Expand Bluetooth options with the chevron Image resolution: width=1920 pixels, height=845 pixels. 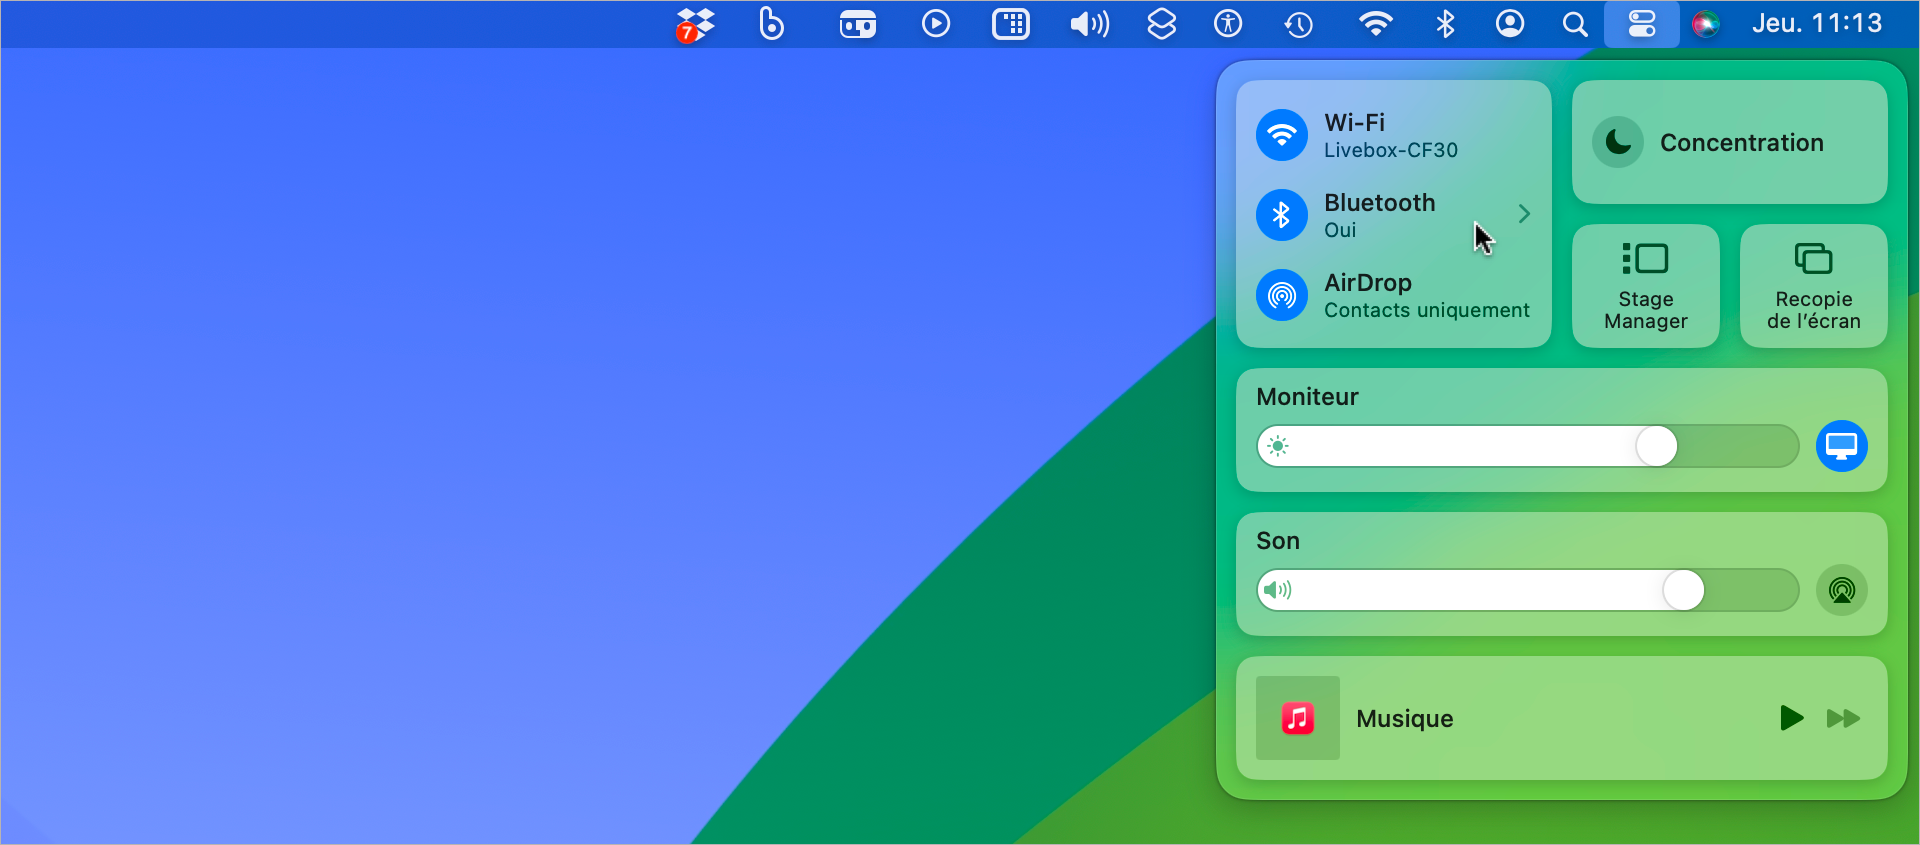[1524, 214]
